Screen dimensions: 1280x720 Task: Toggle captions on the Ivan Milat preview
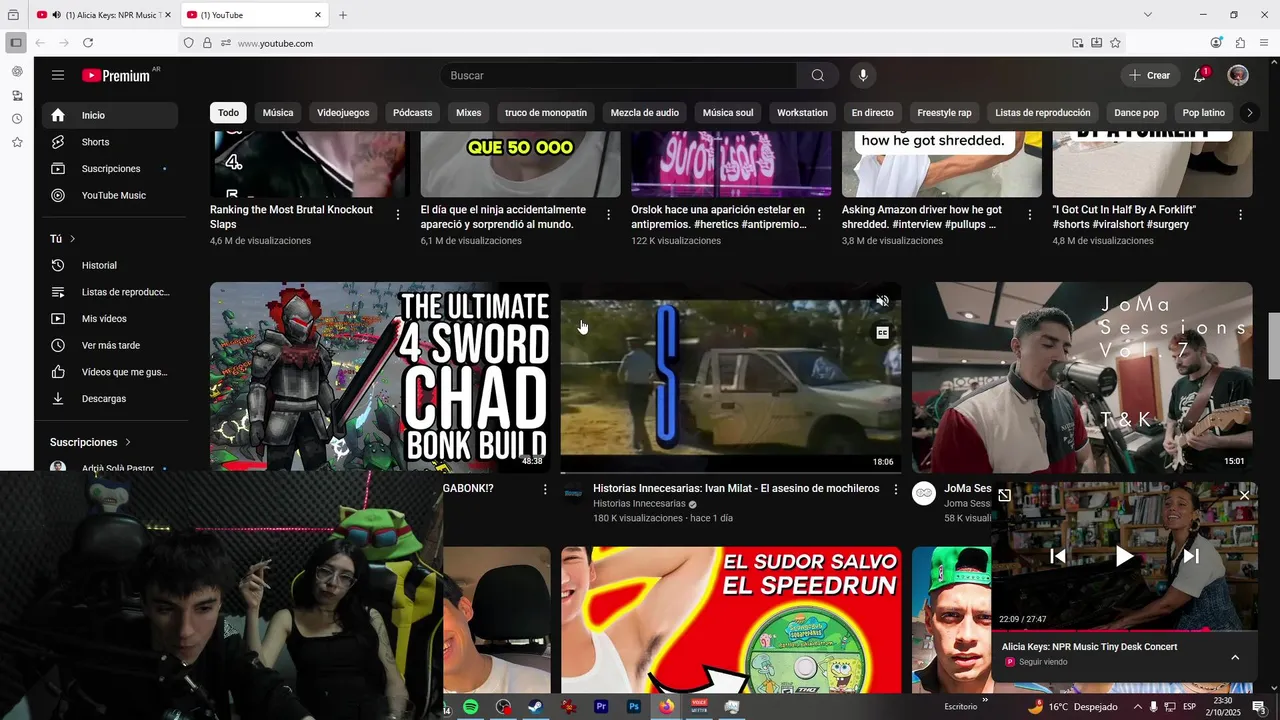pyautogui.click(x=882, y=333)
